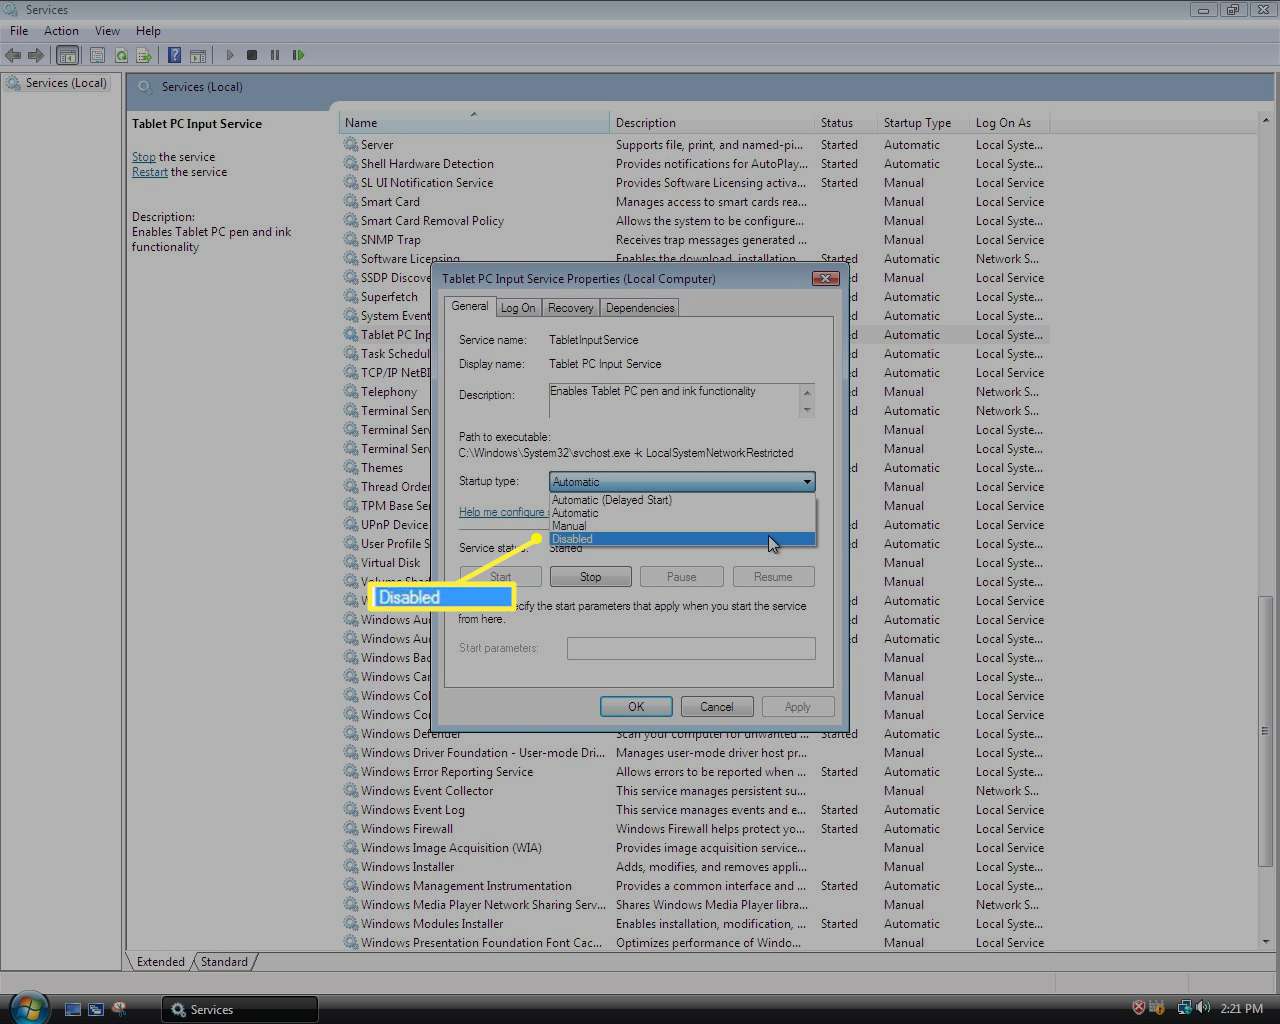The height and width of the screenshot is (1024, 1280).
Task: Toggle the Show/Hide Action Pane toolbar icon
Action: click(198, 55)
